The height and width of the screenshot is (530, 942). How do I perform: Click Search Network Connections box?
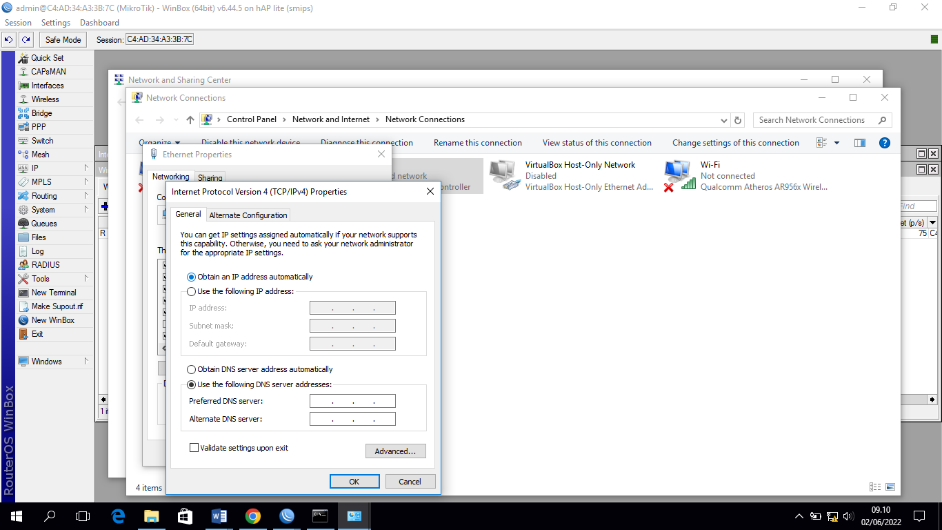tap(822, 120)
